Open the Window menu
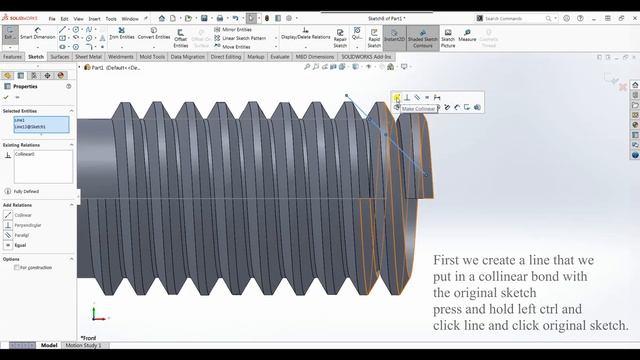The width and height of the screenshot is (640, 360). [x=130, y=19]
